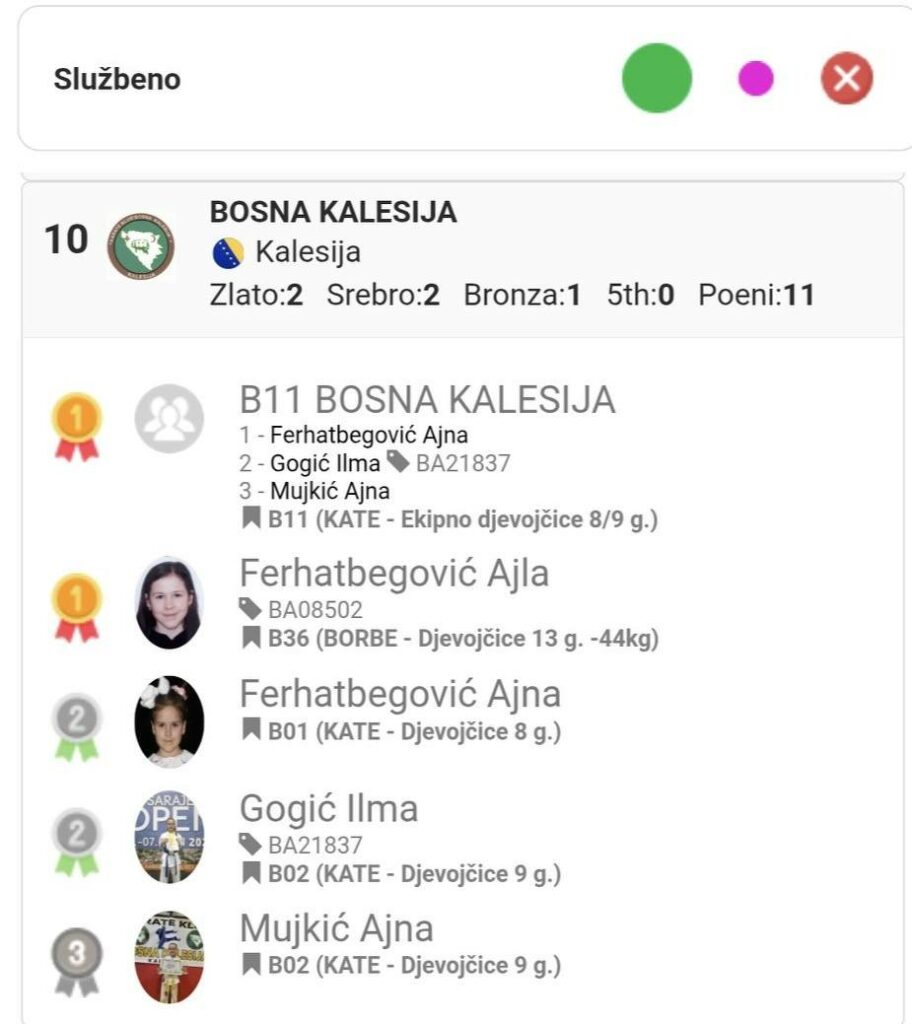Click the bronze medal beside Mujkić Ajna

point(77,961)
